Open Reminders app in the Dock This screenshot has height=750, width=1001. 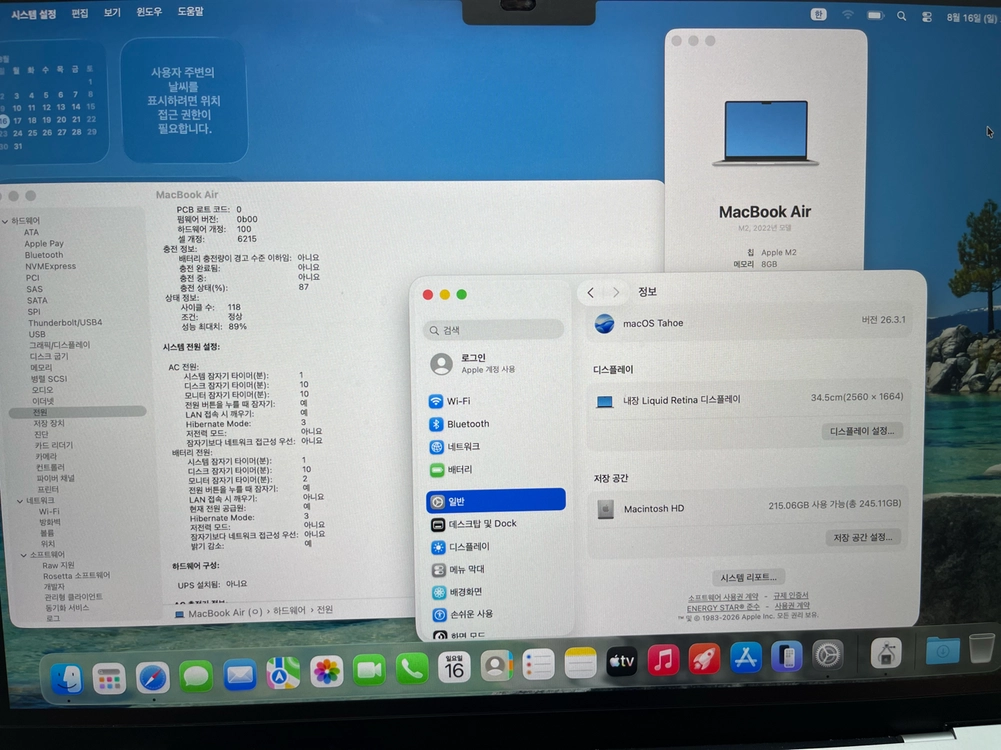click(538, 664)
